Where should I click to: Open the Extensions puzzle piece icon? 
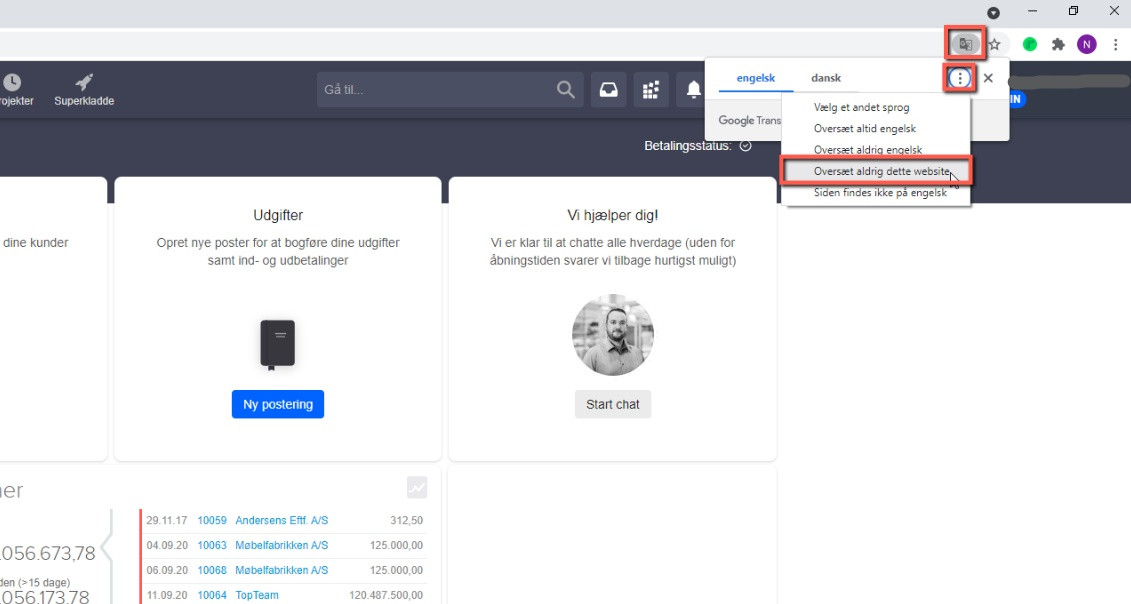(1057, 44)
